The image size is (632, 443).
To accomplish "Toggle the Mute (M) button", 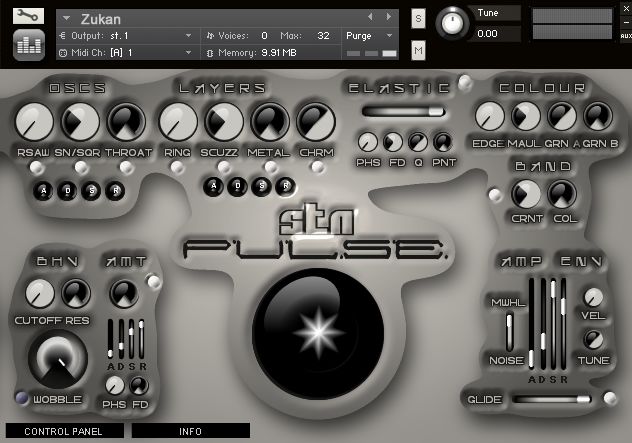I will tap(418, 49).
